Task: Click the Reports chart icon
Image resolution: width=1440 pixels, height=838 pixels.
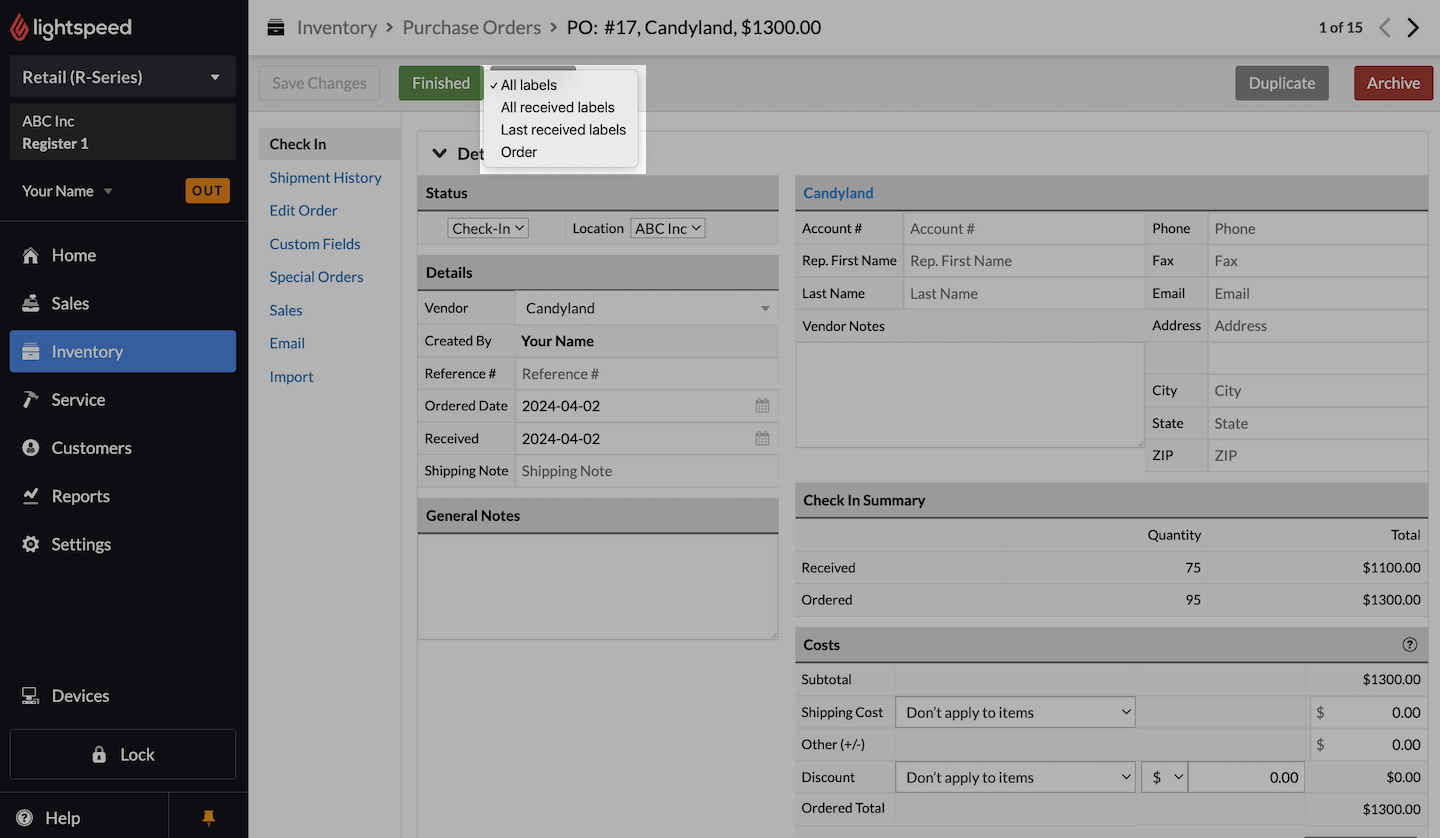Action: coord(31,496)
